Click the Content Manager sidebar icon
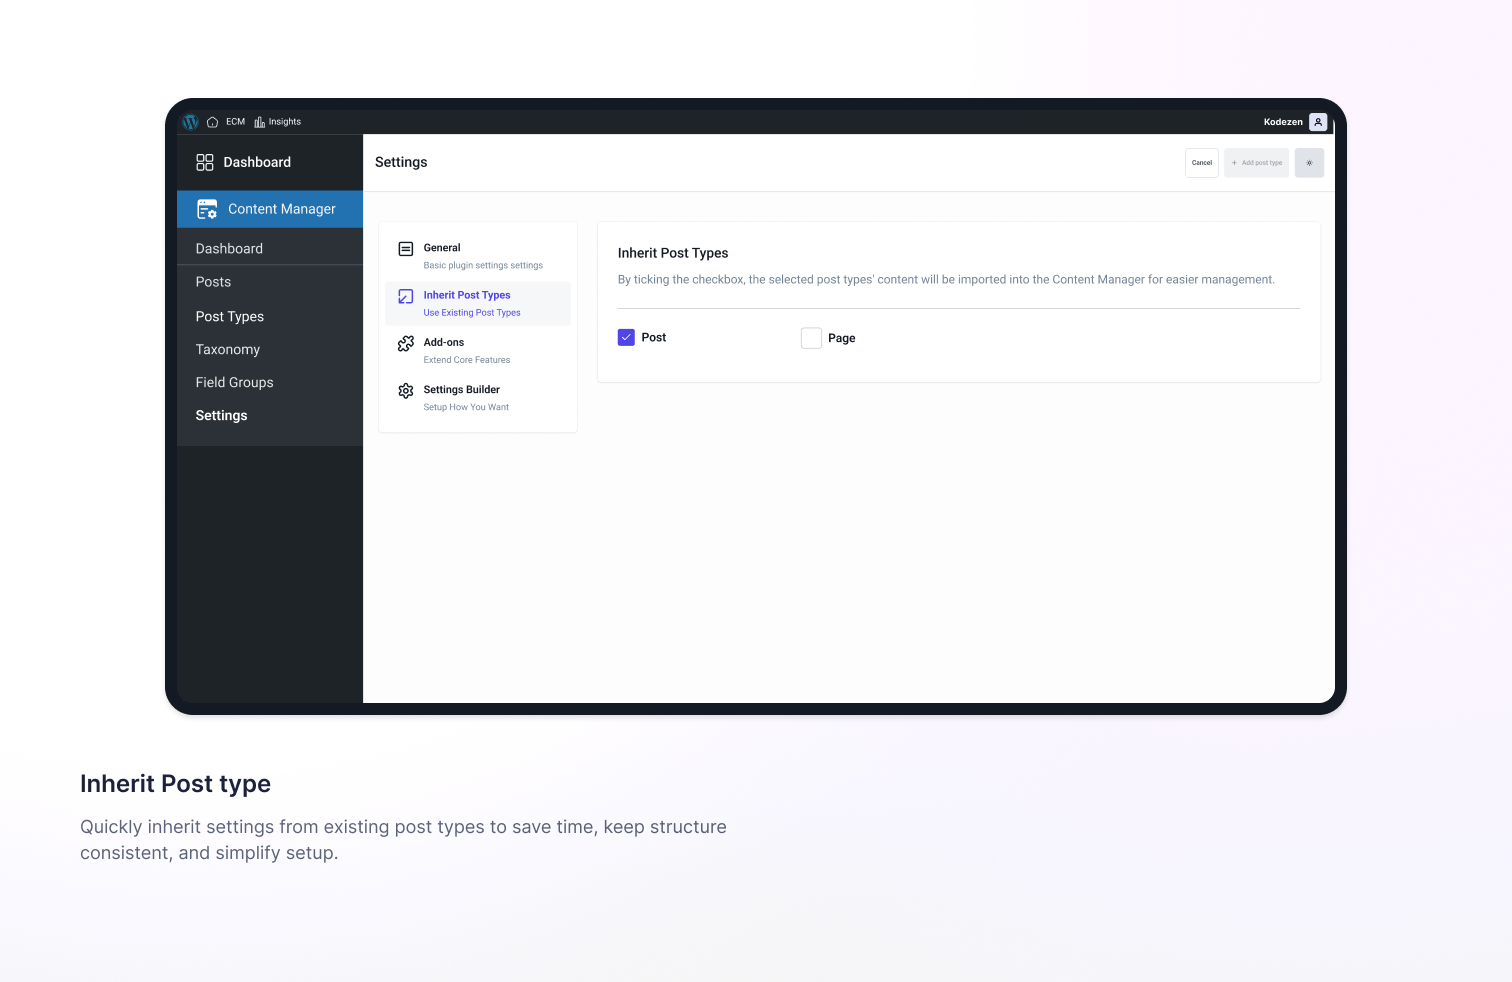1512x982 pixels. (207, 209)
